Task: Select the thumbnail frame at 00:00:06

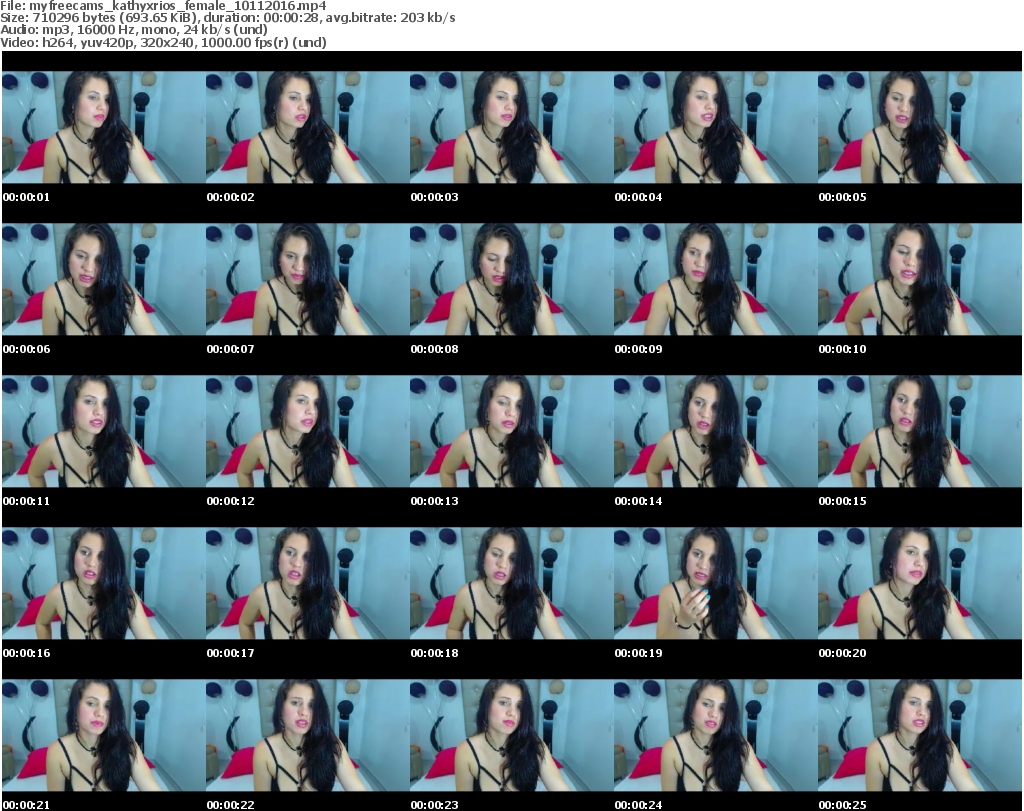Action: point(104,279)
